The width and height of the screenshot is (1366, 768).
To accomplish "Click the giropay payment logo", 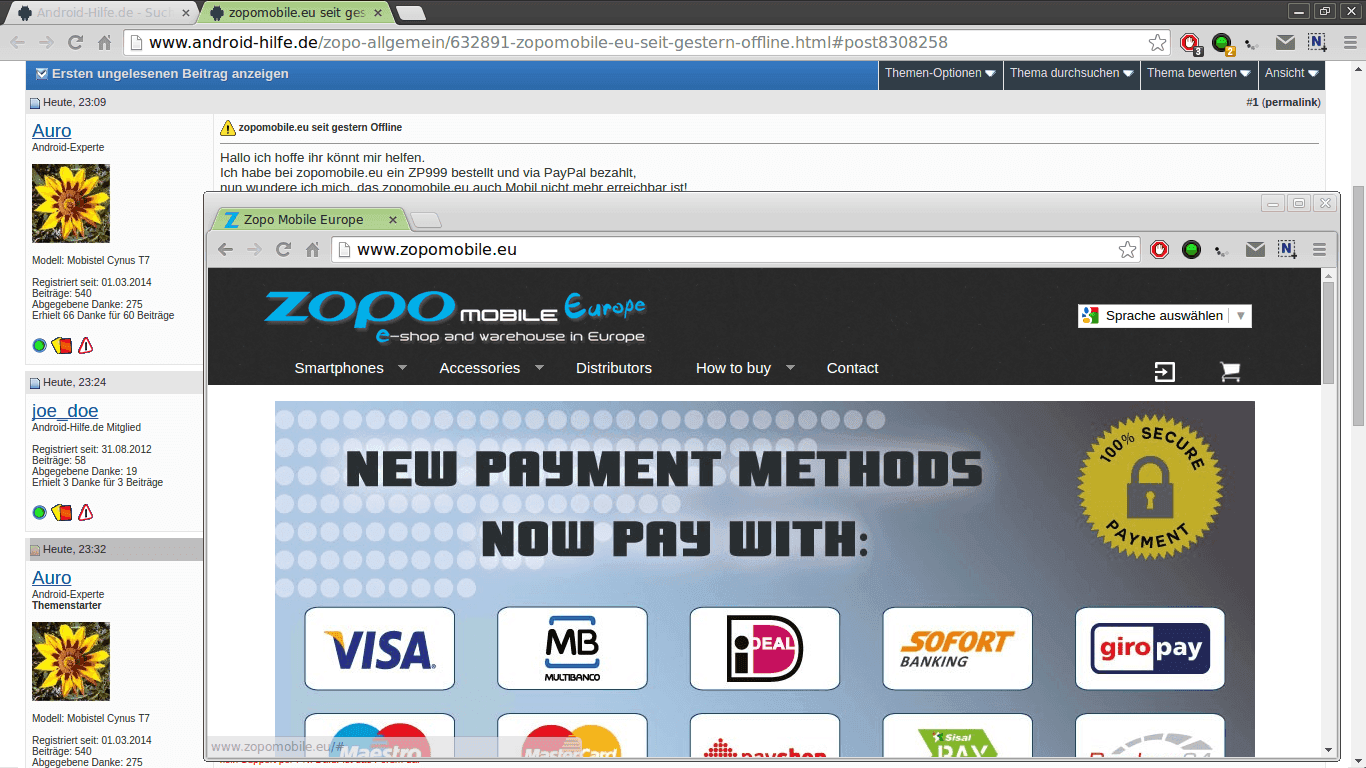I will click(x=1150, y=648).
